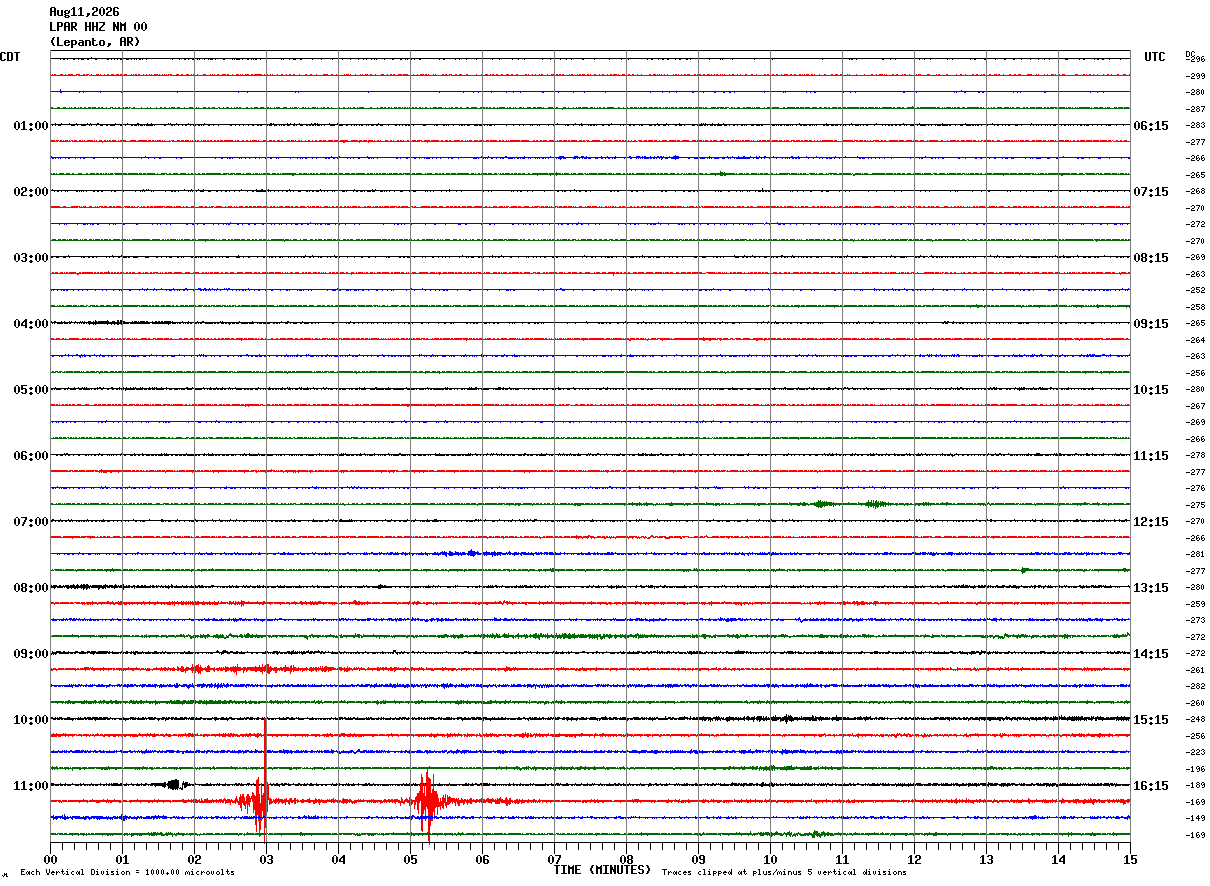Select the traces clipped footnote text
This screenshot has height=886, width=1210.
pos(784,873)
